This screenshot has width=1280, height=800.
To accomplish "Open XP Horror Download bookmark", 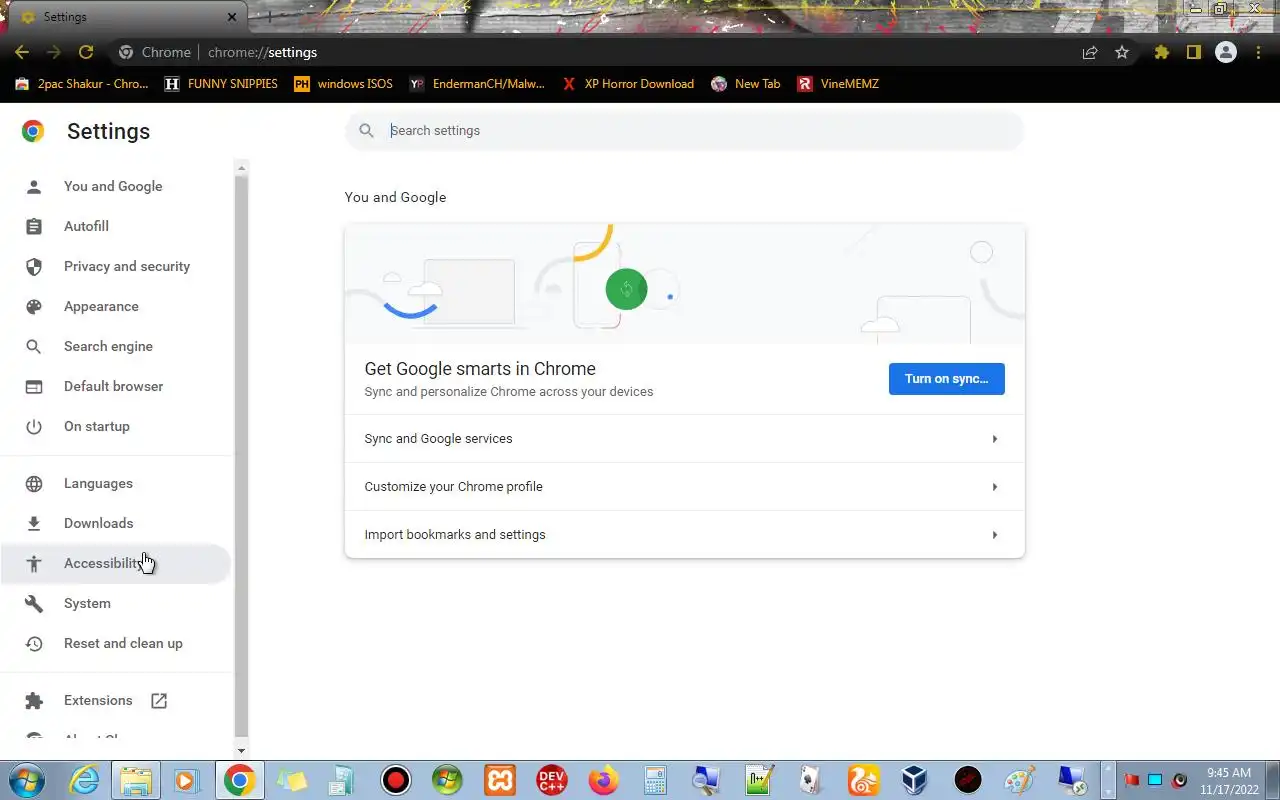I will coord(628,84).
